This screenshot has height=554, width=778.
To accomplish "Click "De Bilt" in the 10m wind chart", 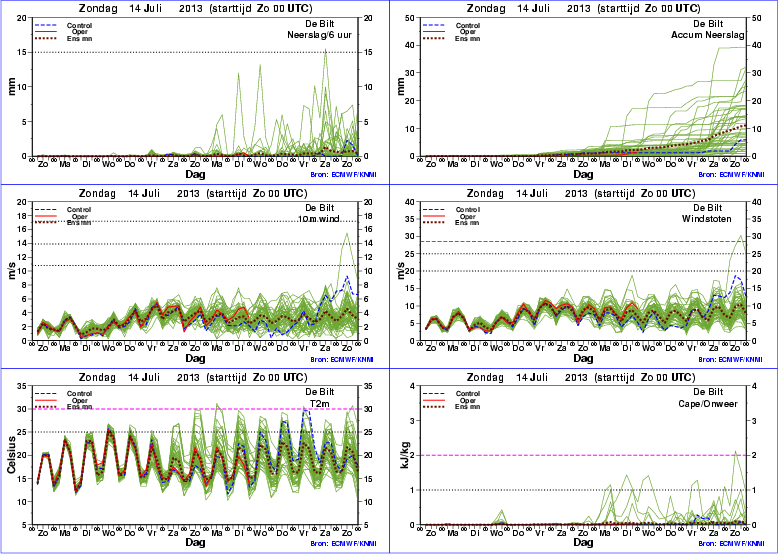I will 320,208.
